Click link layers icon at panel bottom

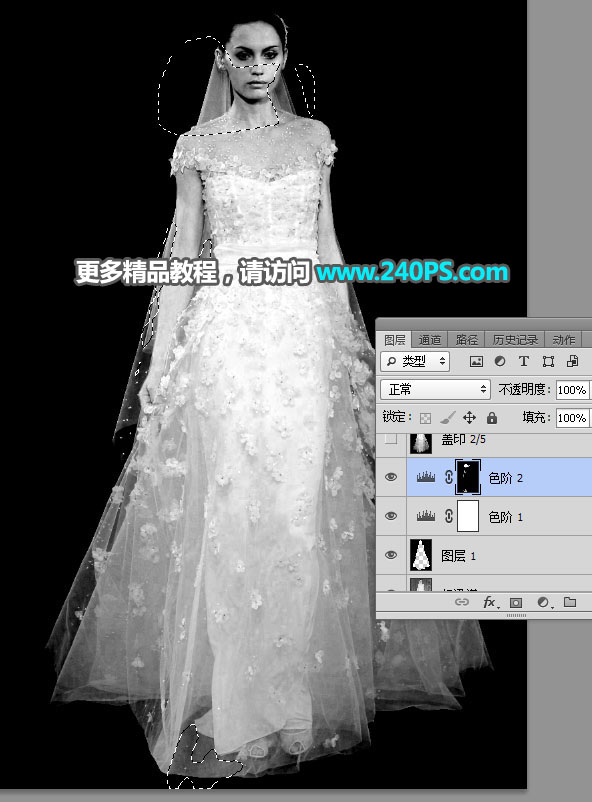coord(462,602)
